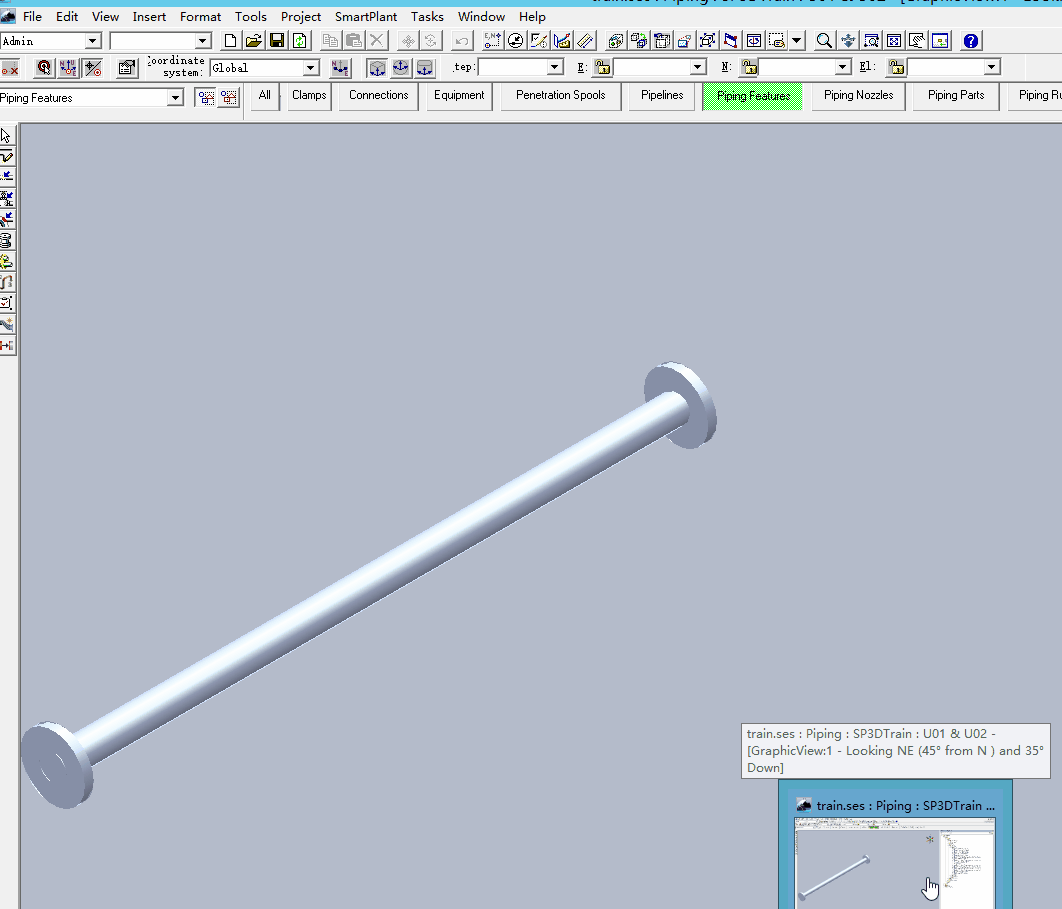Toggle the El coordinate lock
Screen dimensions: 1062x909
click(896, 67)
